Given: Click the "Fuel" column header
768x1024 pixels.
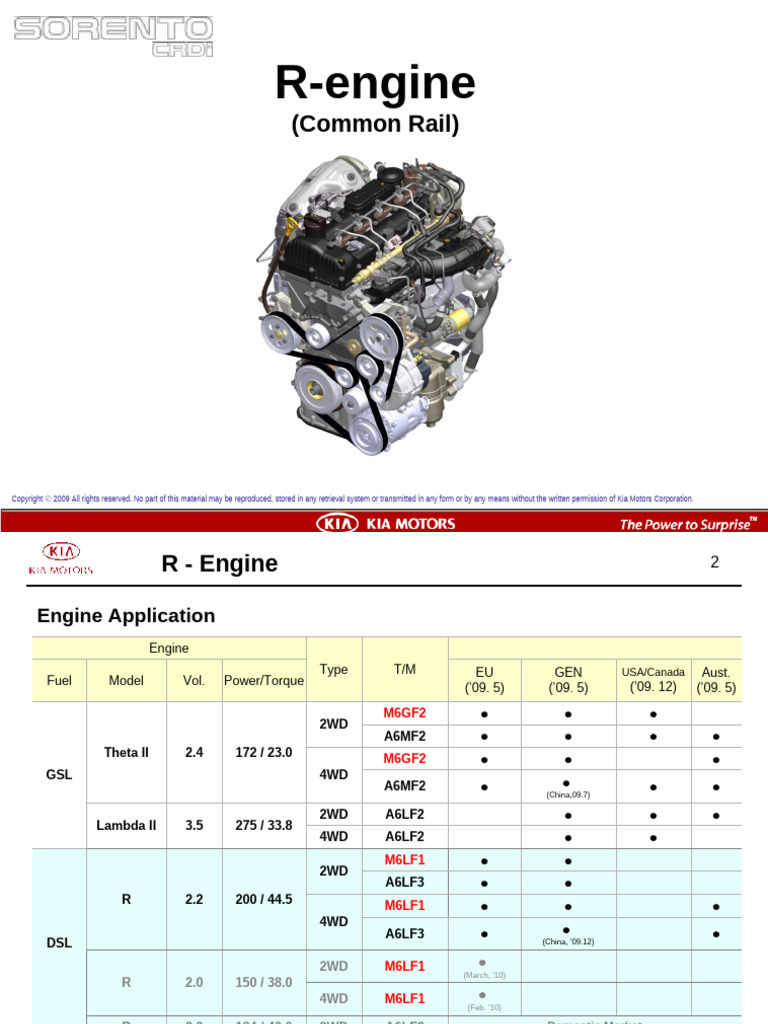Looking at the screenshot, I should [x=59, y=680].
